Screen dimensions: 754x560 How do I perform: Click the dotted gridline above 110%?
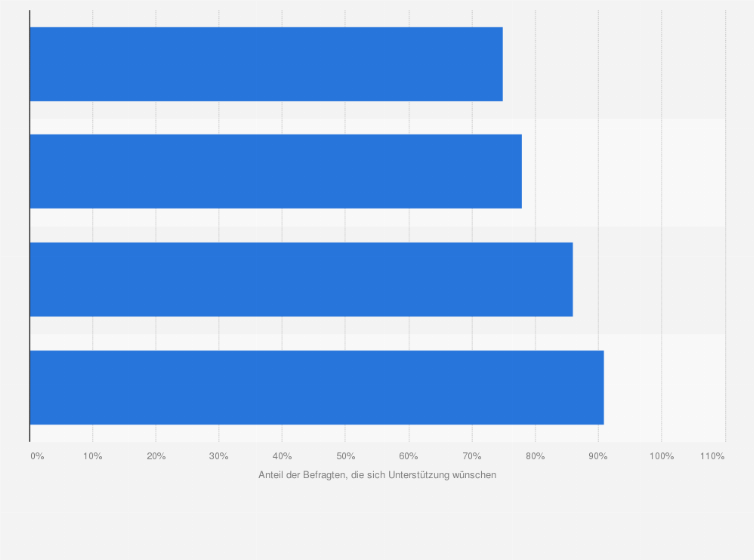click(725, 226)
